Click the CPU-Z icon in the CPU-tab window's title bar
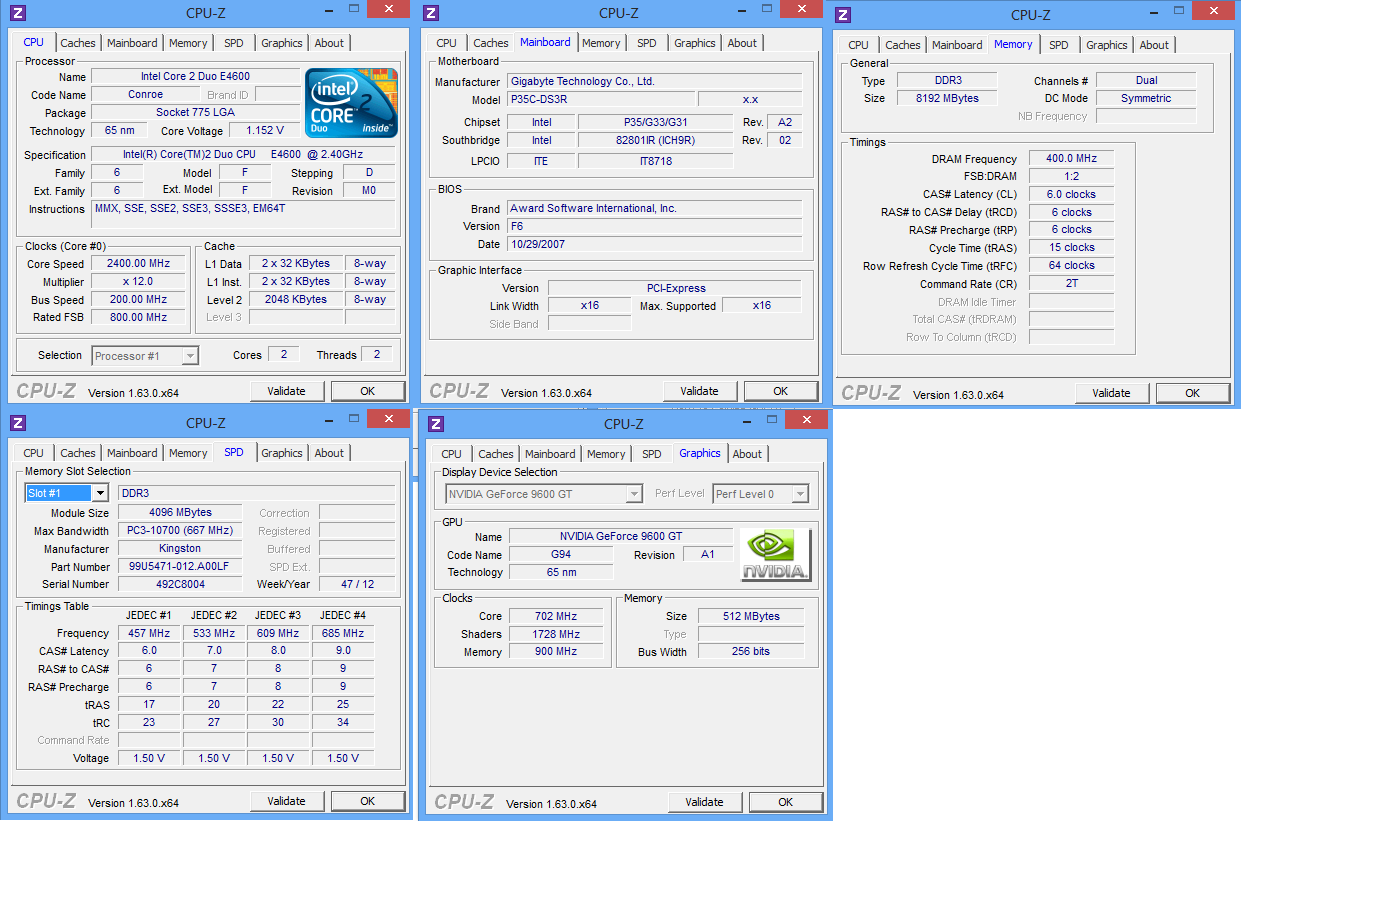The height and width of the screenshot is (900, 1373). pyautogui.click(x=18, y=13)
